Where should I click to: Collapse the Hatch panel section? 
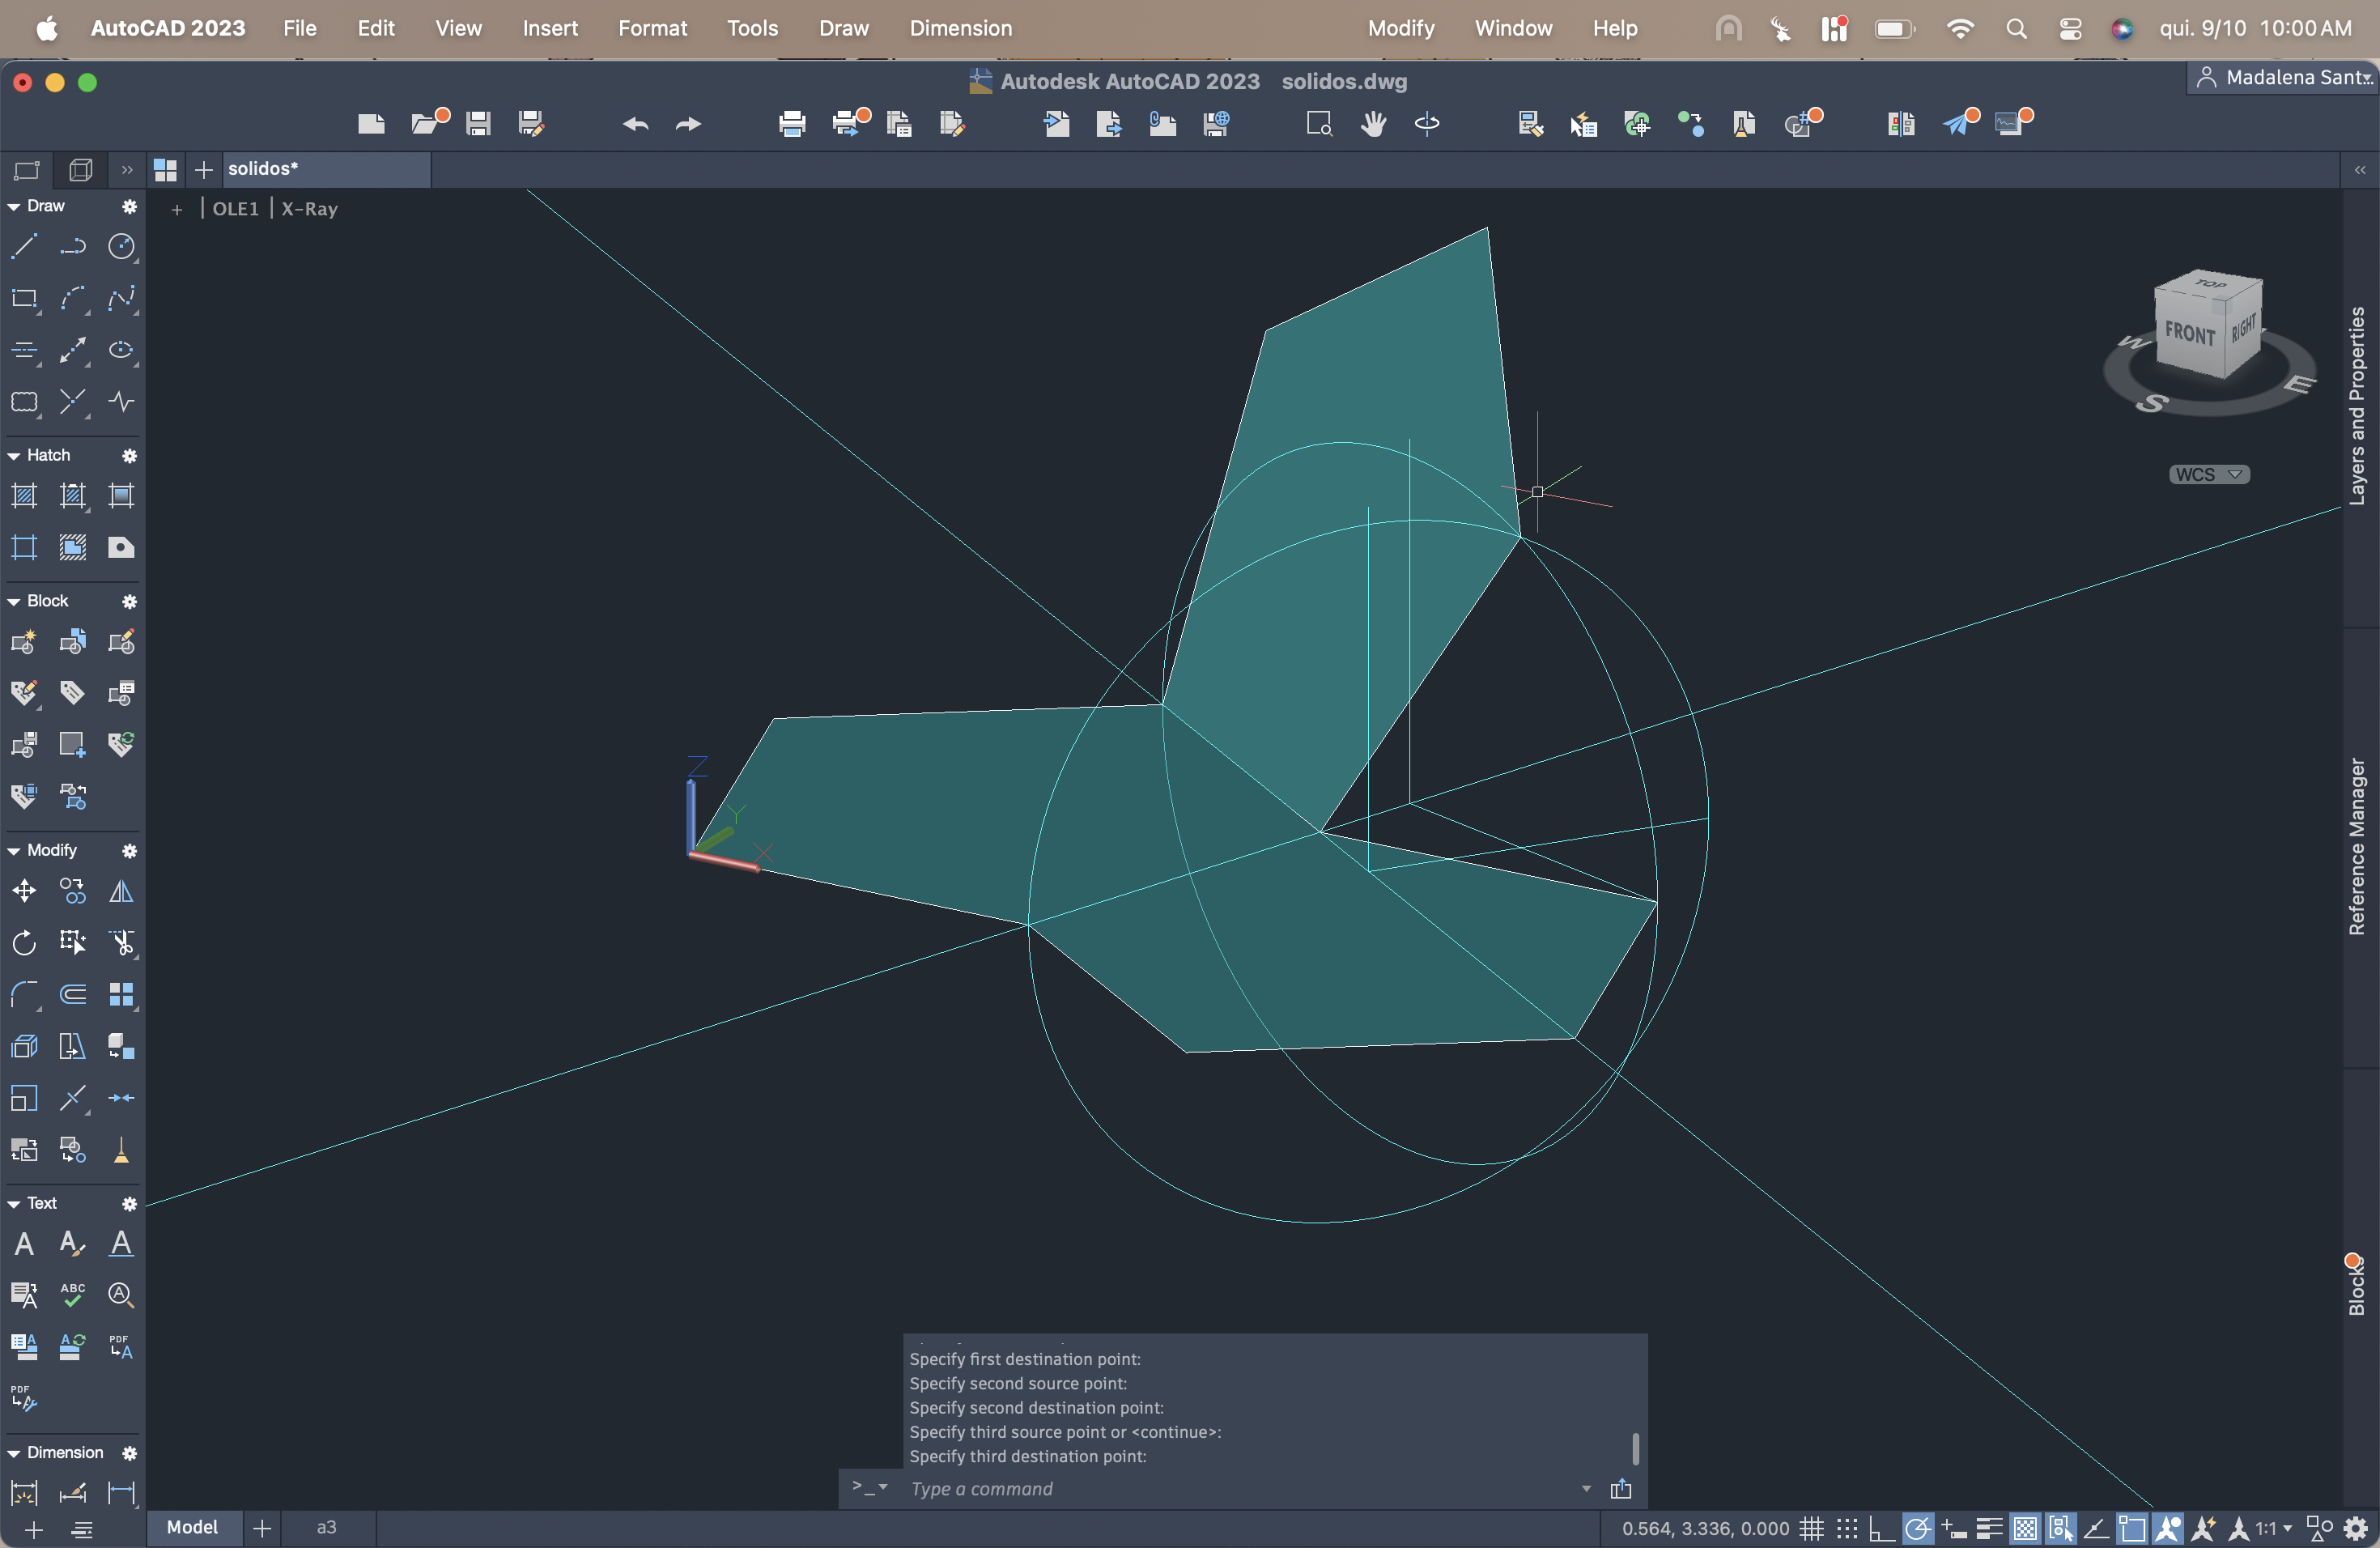tap(14, 455)
